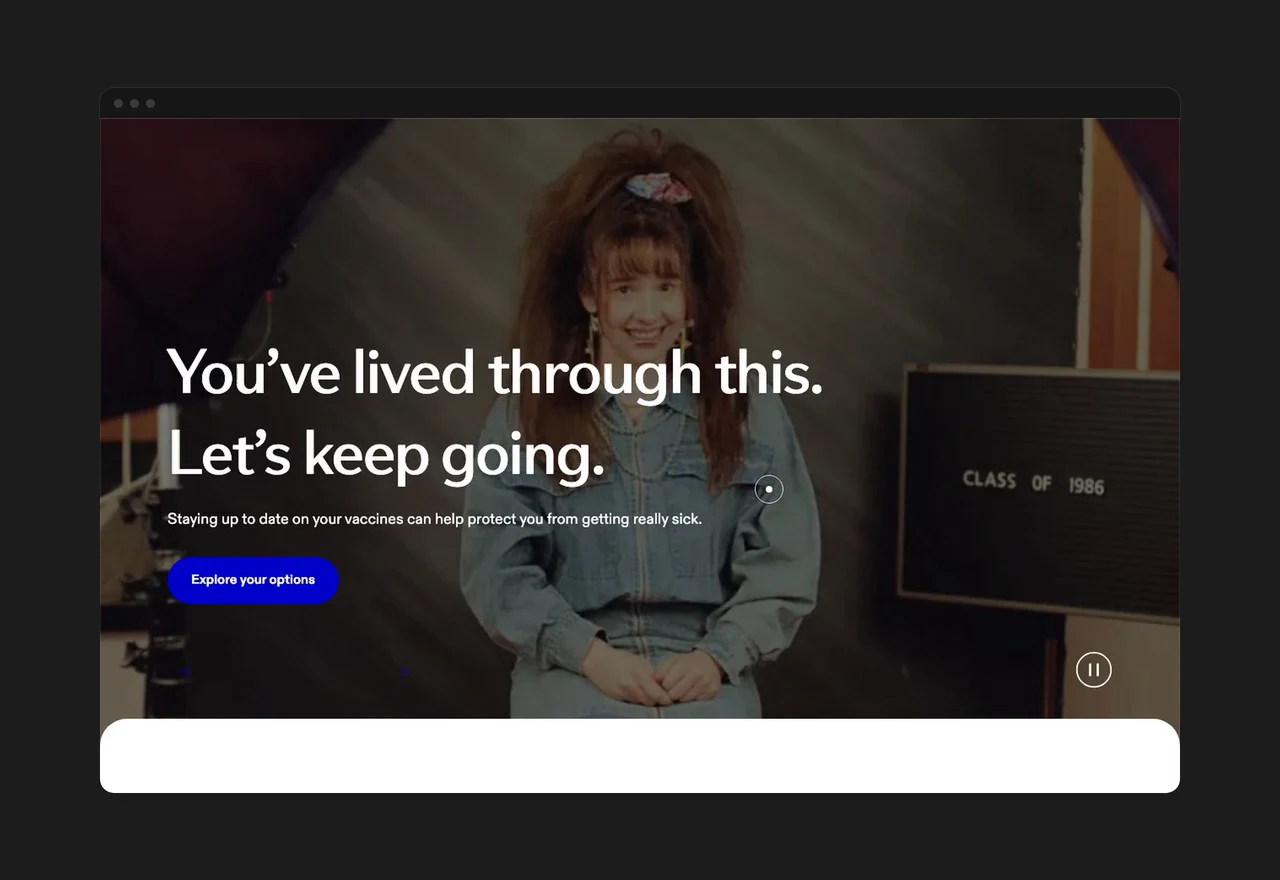The image size is (1280, 880).
Task: Click the "Let's keep going." heading
Action: [386, 455]
